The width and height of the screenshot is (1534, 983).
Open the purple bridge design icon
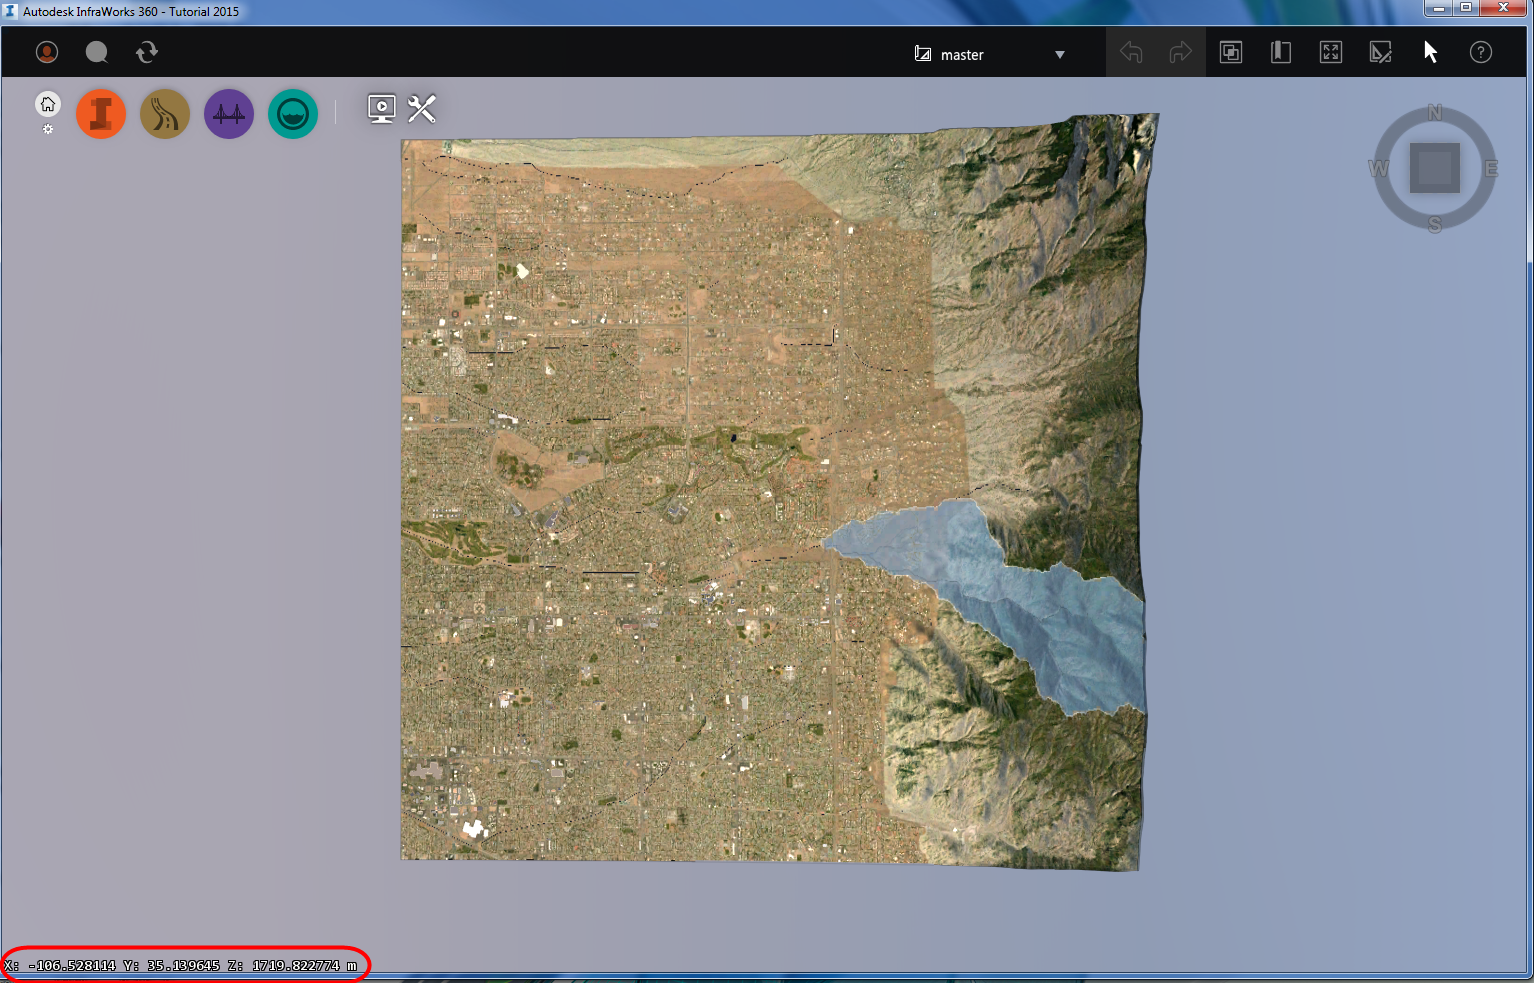click(x=229, y=113)
